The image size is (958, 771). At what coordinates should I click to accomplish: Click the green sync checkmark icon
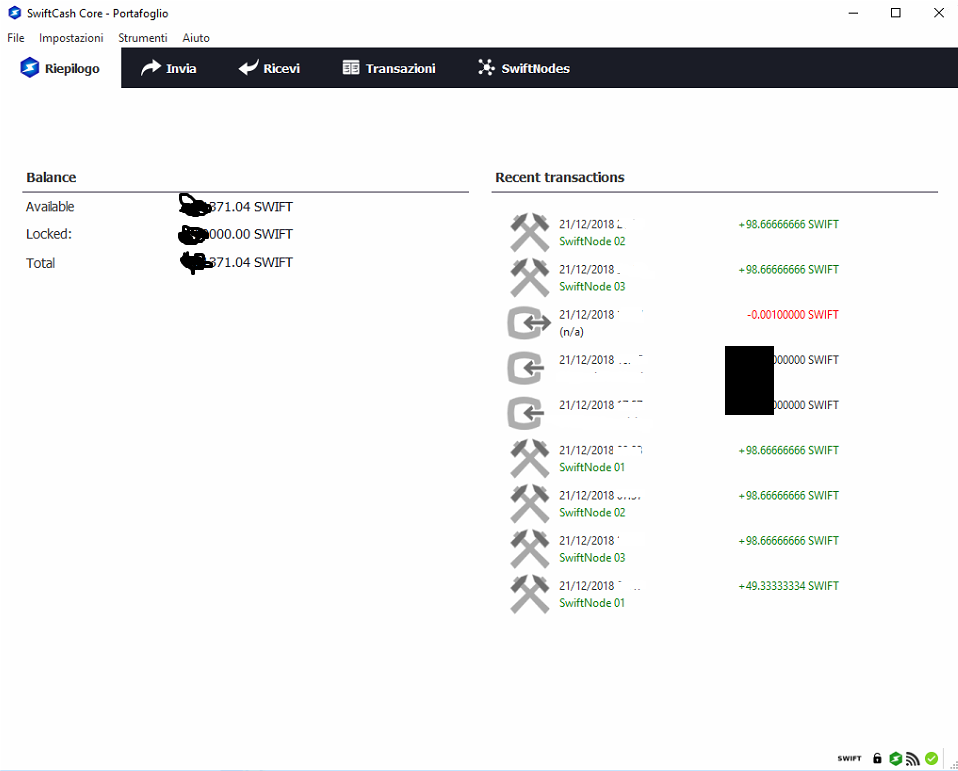[x=931, y=758]
